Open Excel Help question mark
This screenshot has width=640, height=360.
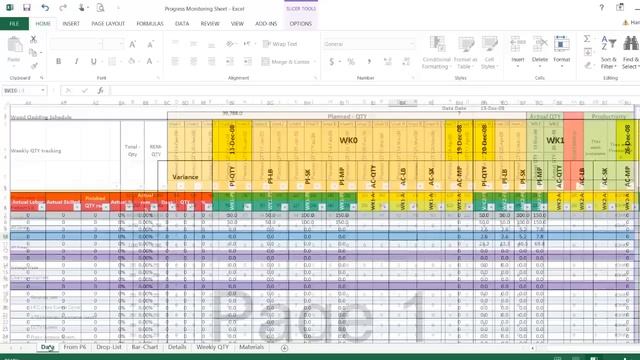coord(602,7)
